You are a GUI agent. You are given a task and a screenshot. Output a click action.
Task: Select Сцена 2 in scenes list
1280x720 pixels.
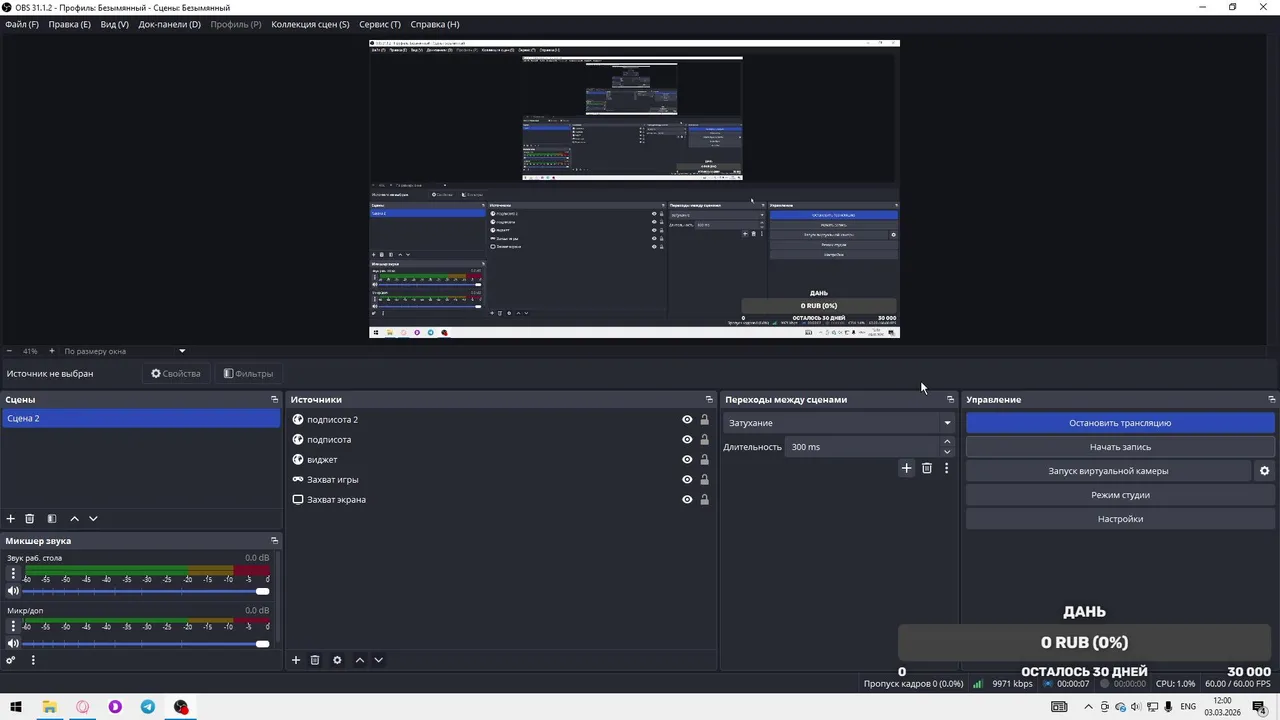pos(140,419)
